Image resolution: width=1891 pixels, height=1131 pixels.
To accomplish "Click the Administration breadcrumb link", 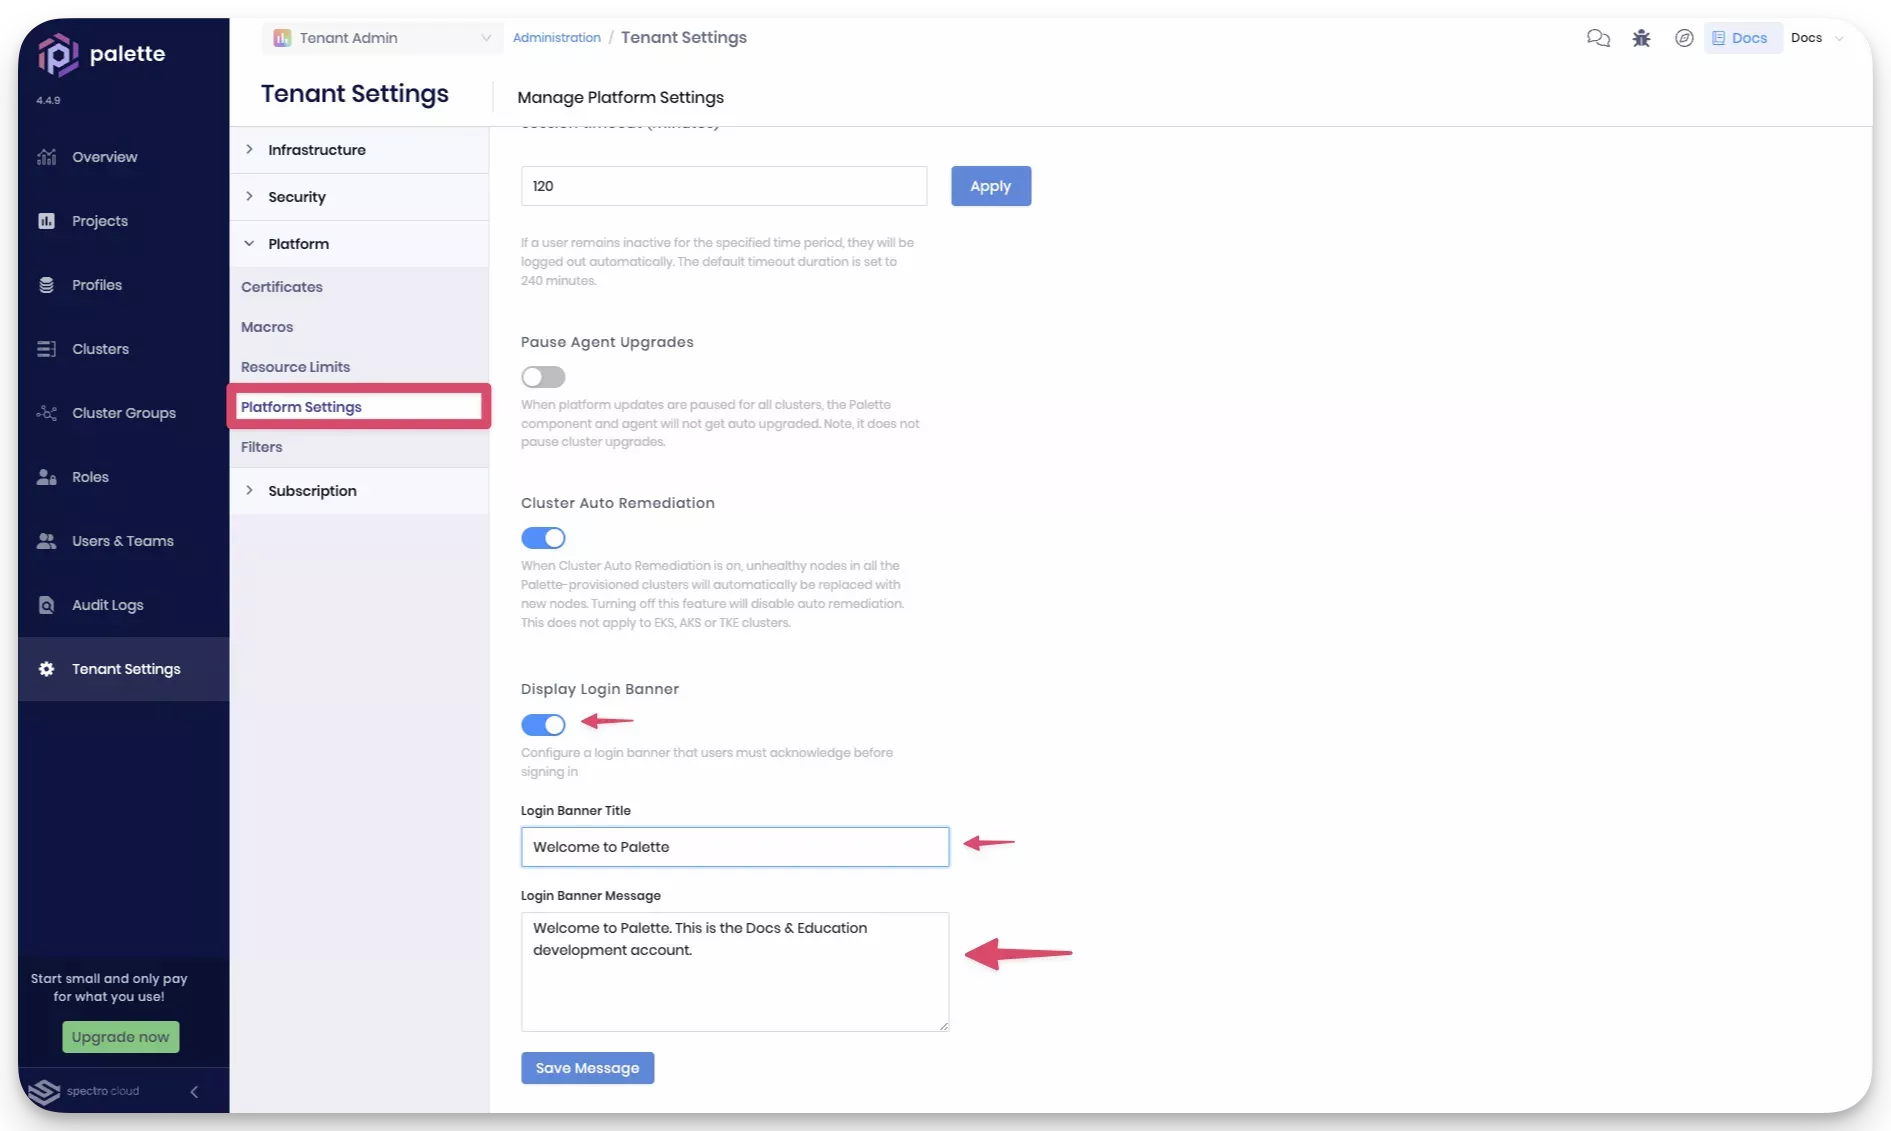I will 557,37.
